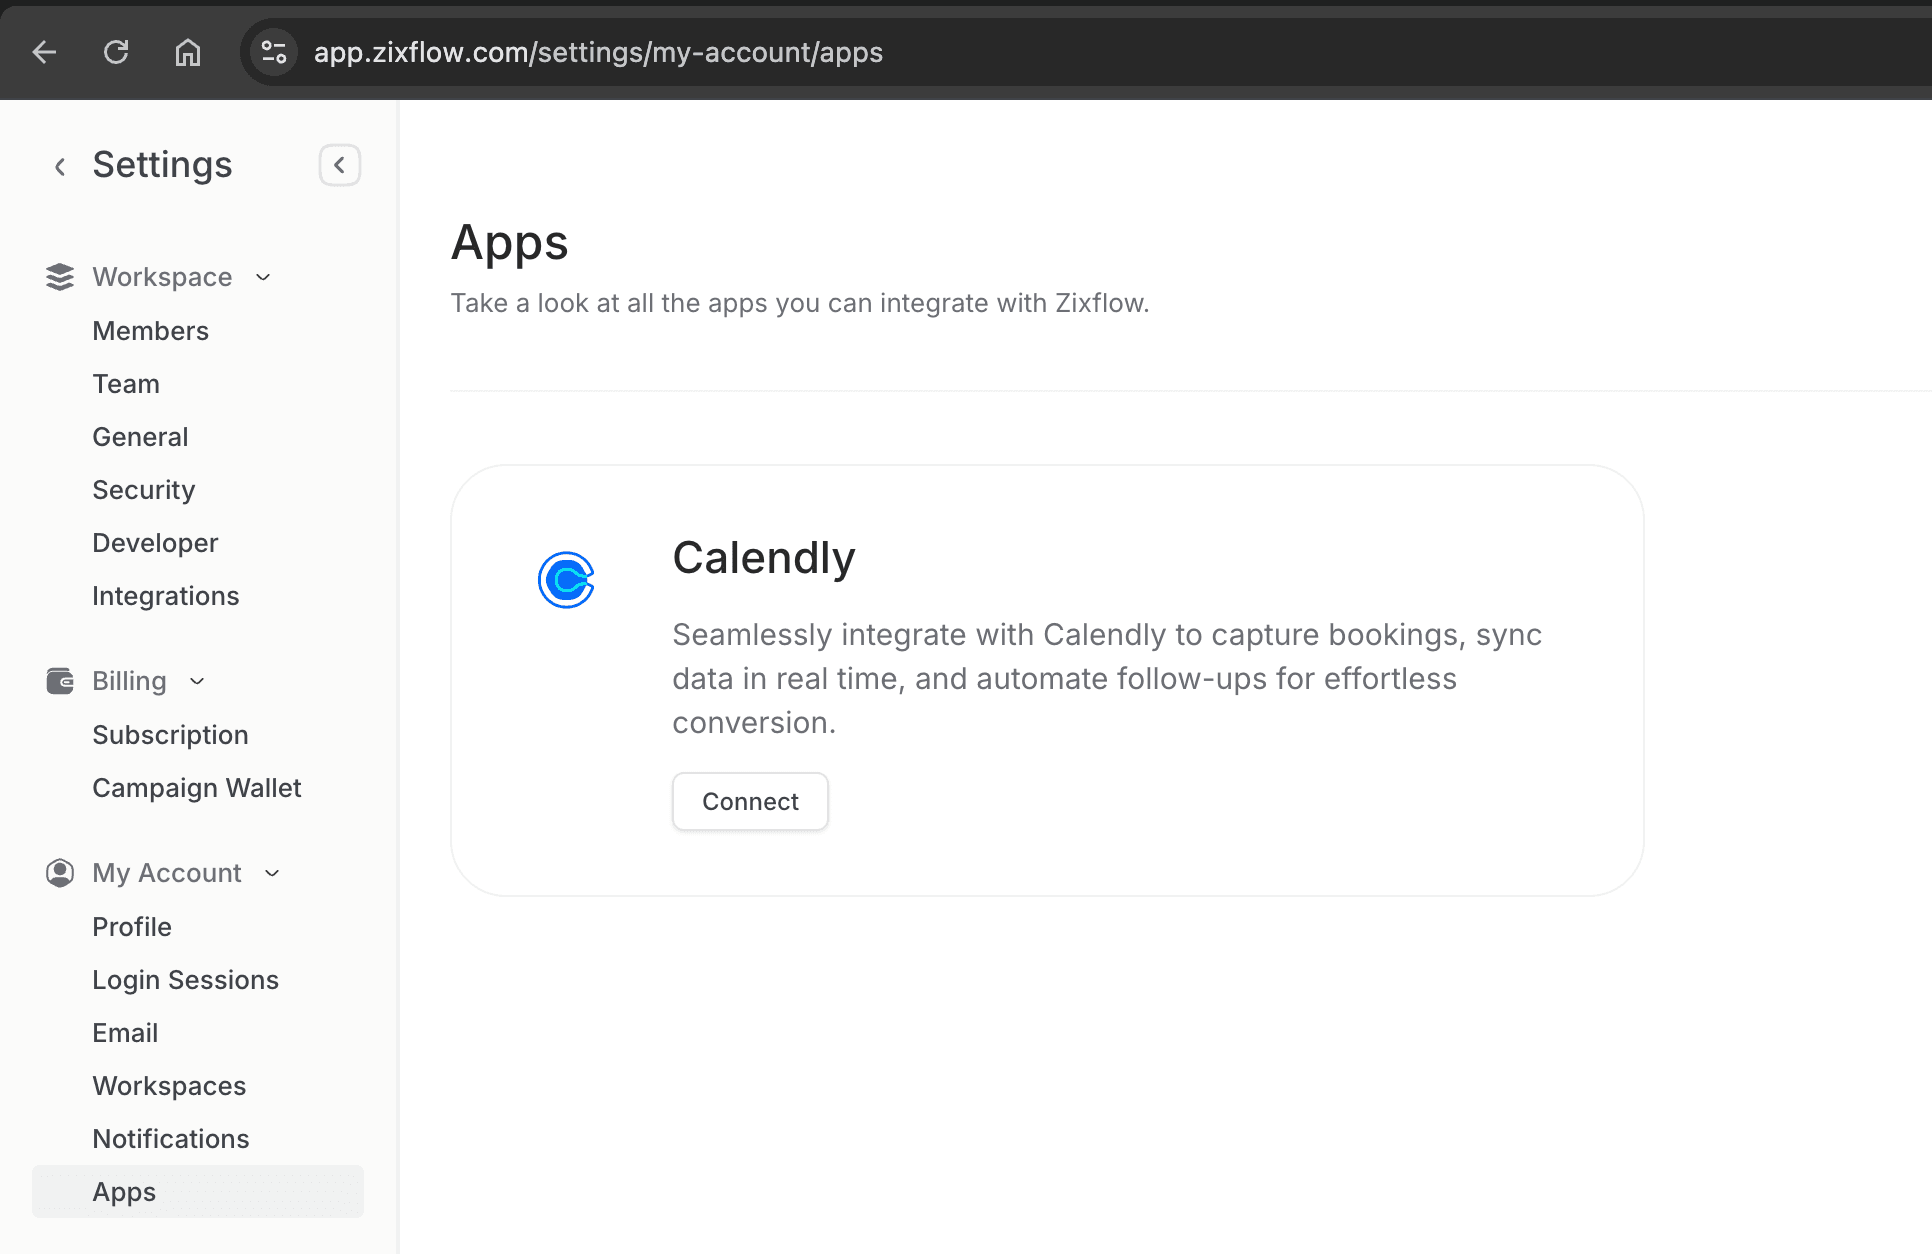Collapse the Billing section chevron

[x=197, y=681]
